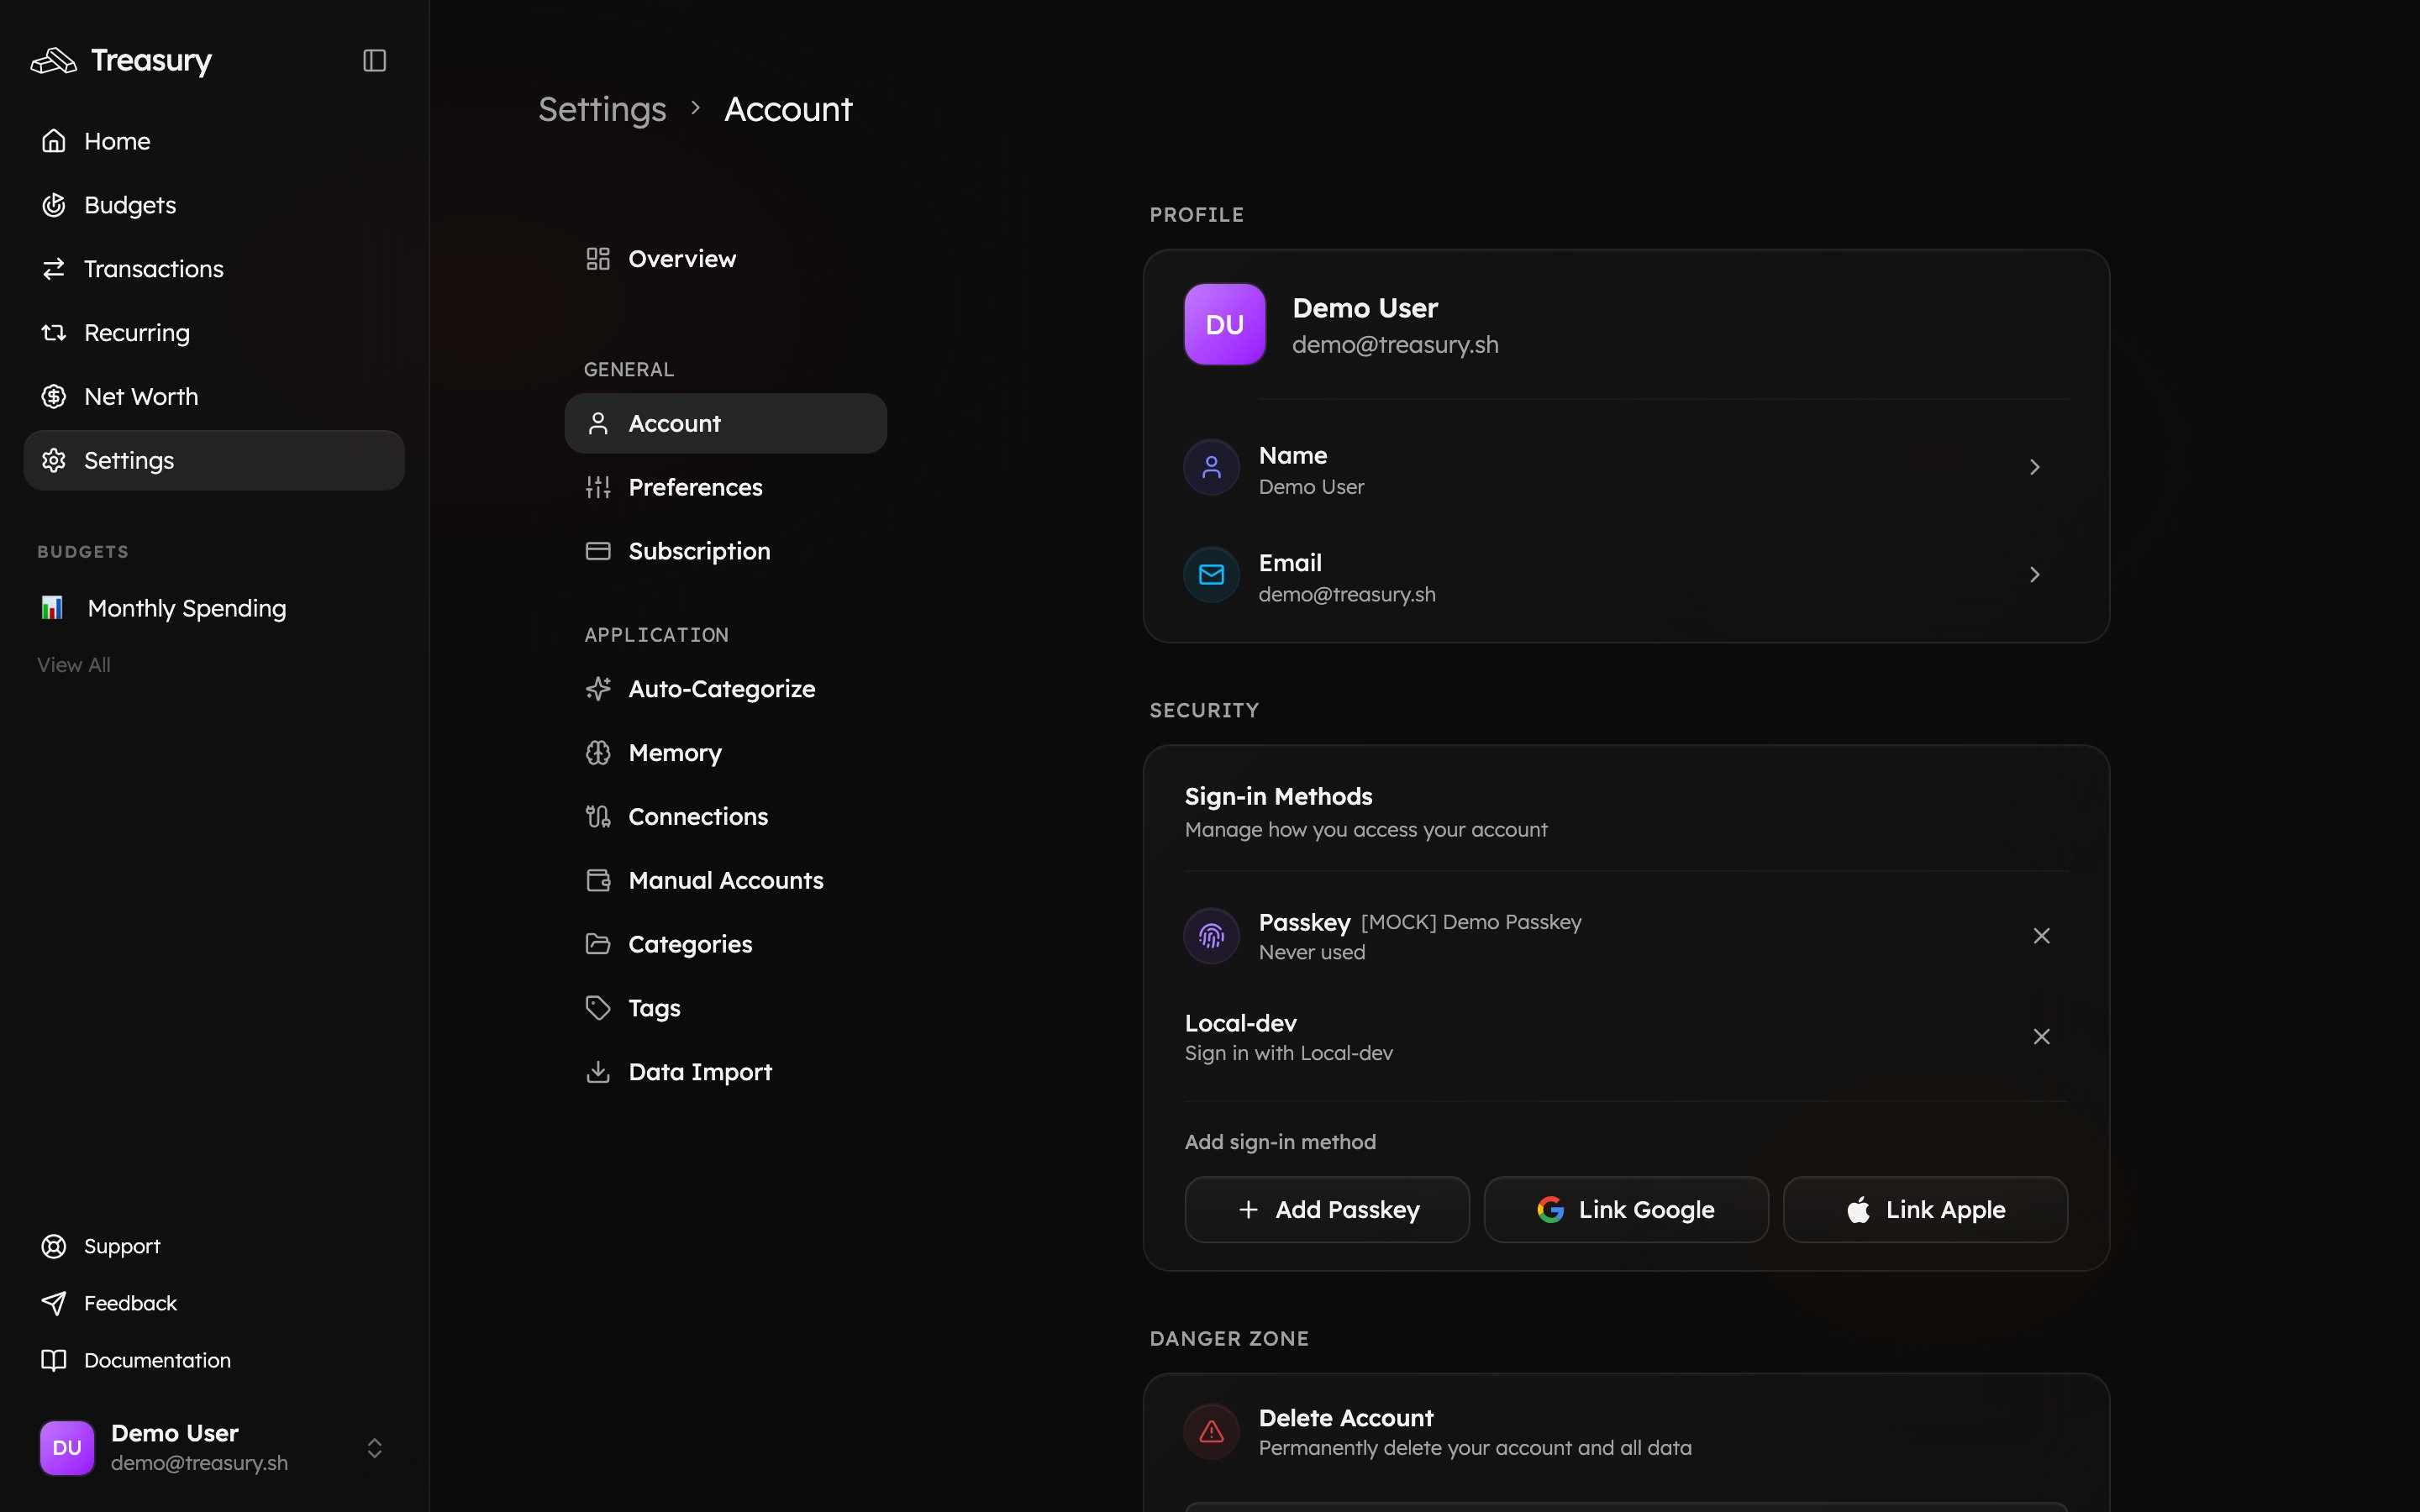2420x1512 pixels.
Task: Click the Treasury logo icon
Action: tap(54, 61)
